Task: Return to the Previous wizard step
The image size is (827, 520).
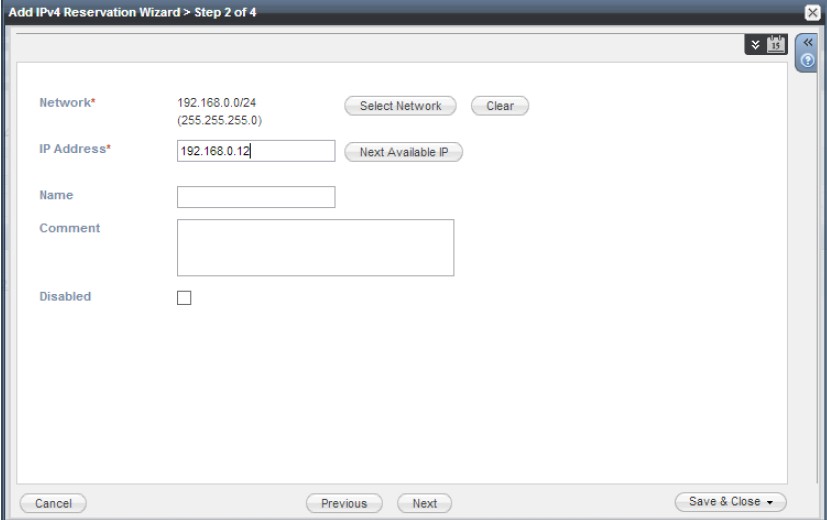Action: pyautogui.click(x=343, y=503)
